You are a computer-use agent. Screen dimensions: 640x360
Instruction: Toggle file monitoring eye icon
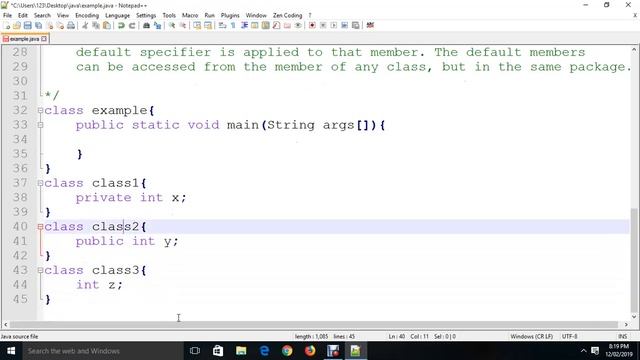pyautogui.click(x=298, y=25)
